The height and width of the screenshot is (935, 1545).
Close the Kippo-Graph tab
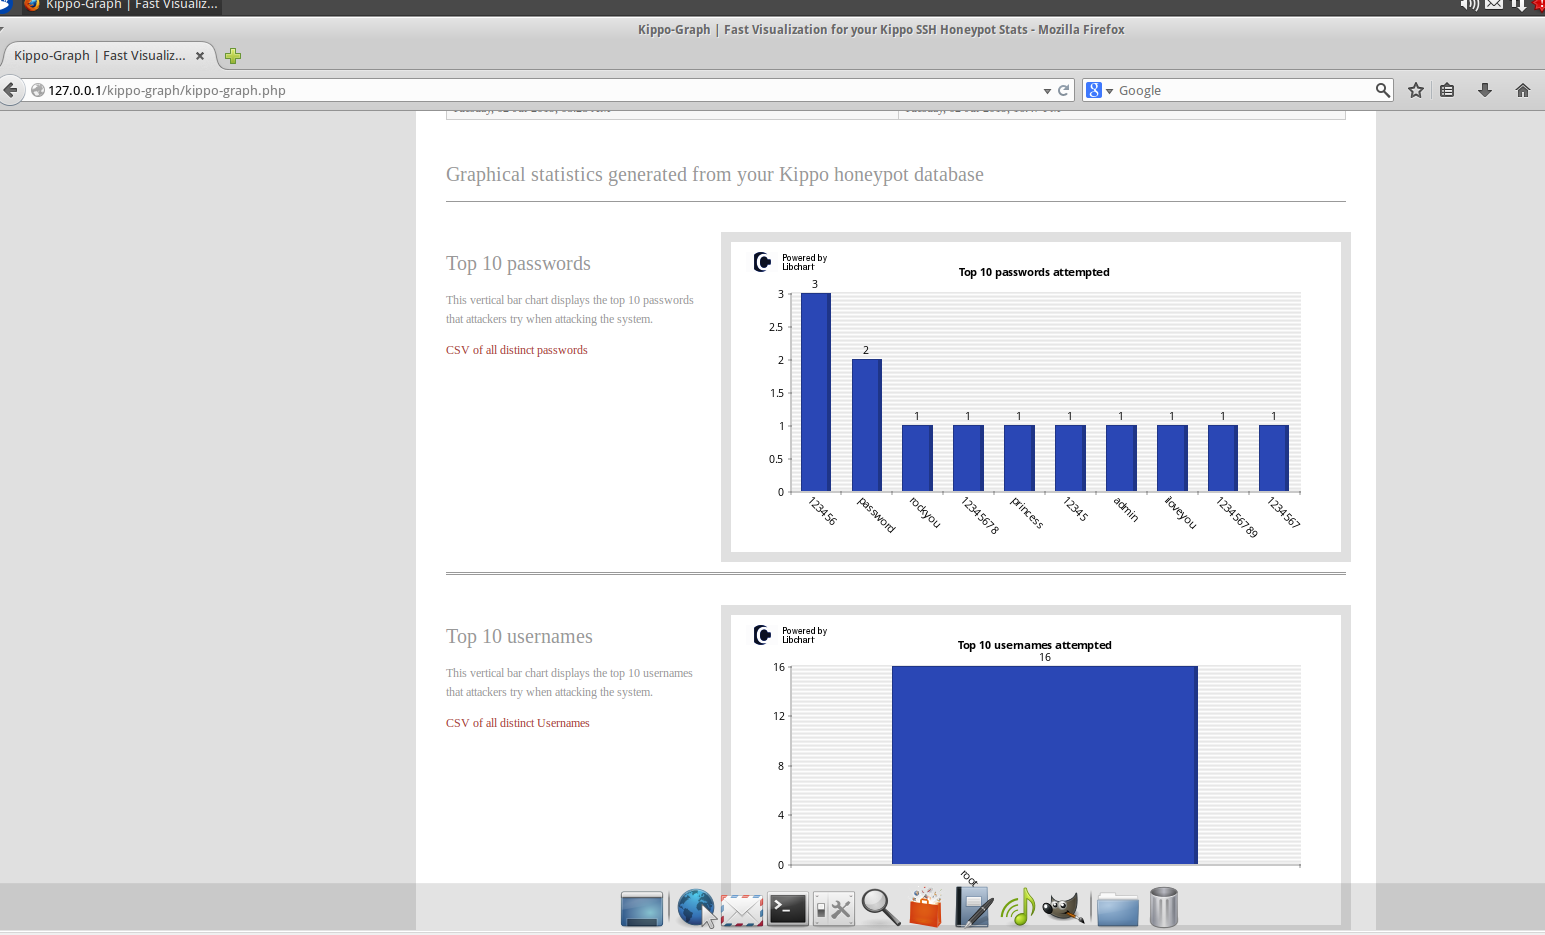[x=200, y=56]
